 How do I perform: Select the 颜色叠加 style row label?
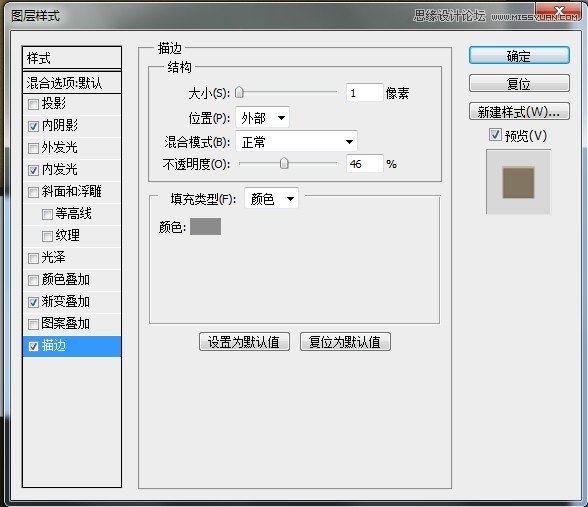(x=66, y=279)
